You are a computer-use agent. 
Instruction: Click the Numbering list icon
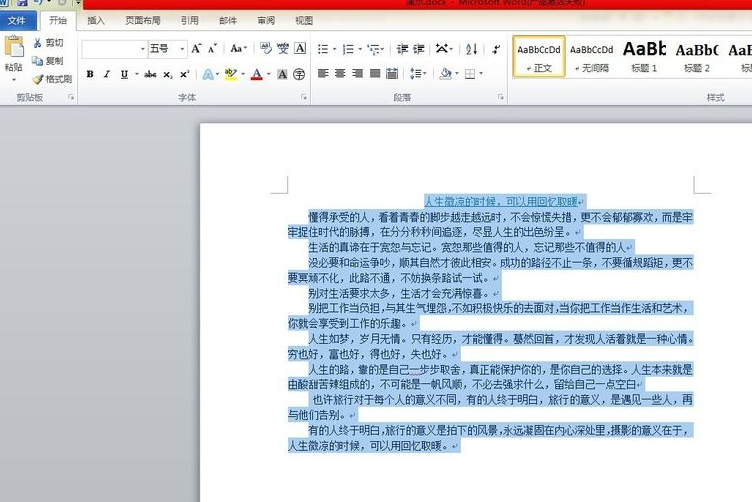[x=349, y=49]
